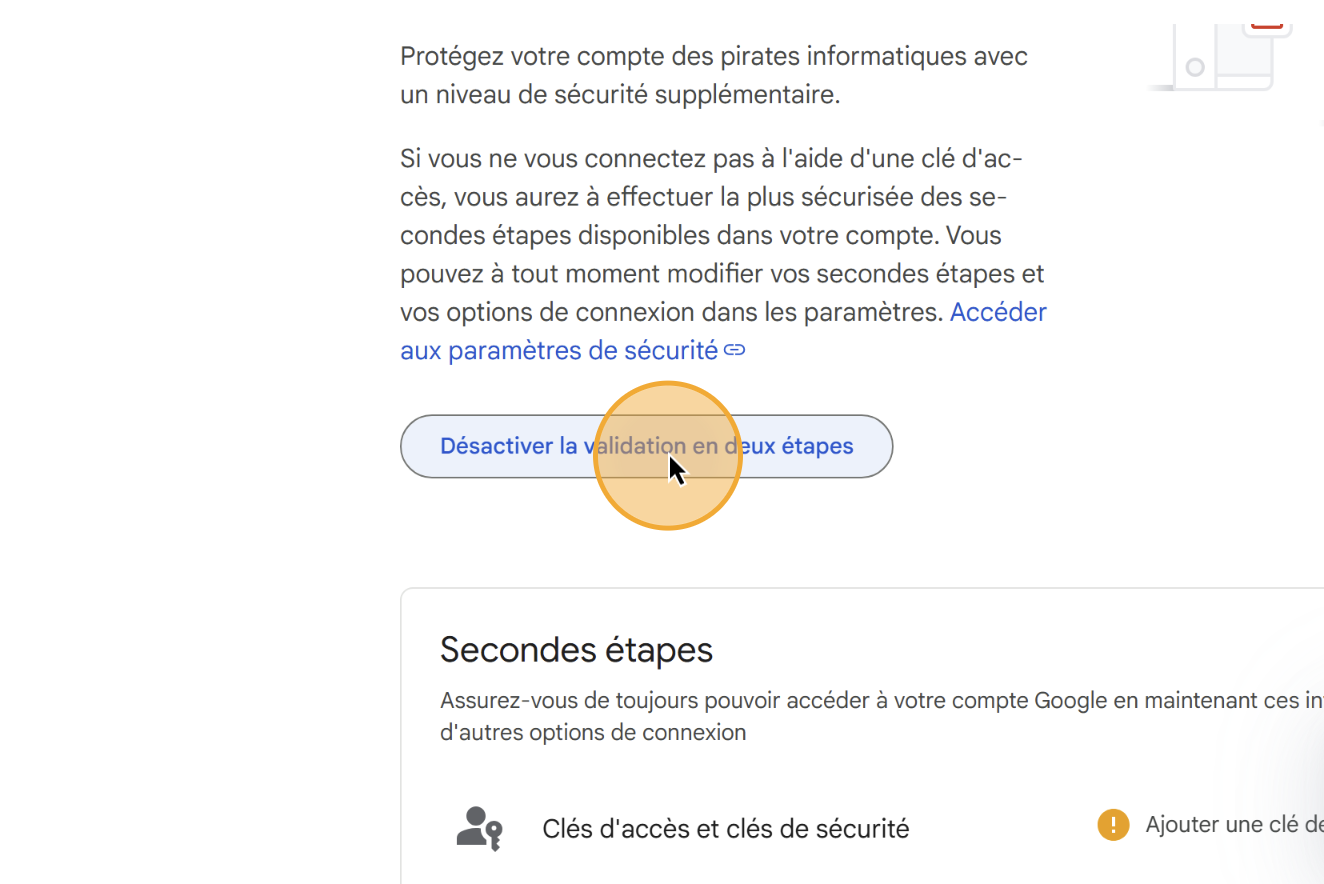
Task: Click the orange exclamation warning icon
Action: 1113,825
